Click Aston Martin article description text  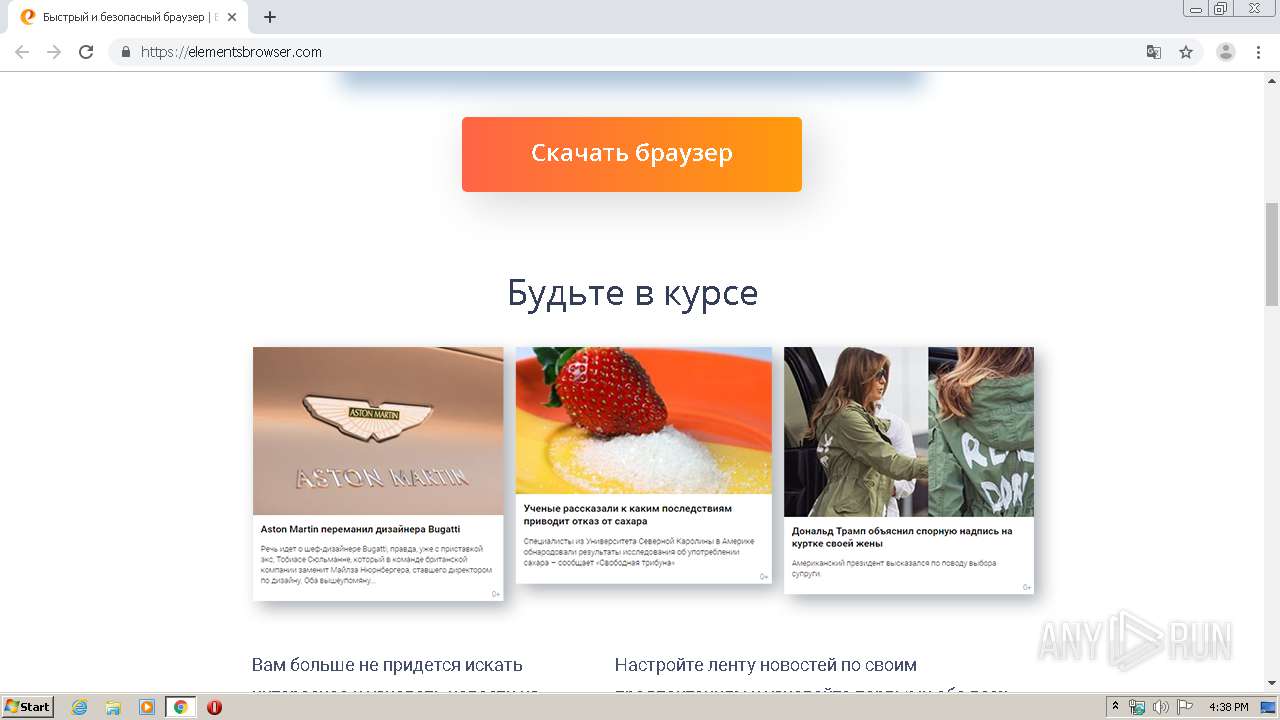click(377, 565)
